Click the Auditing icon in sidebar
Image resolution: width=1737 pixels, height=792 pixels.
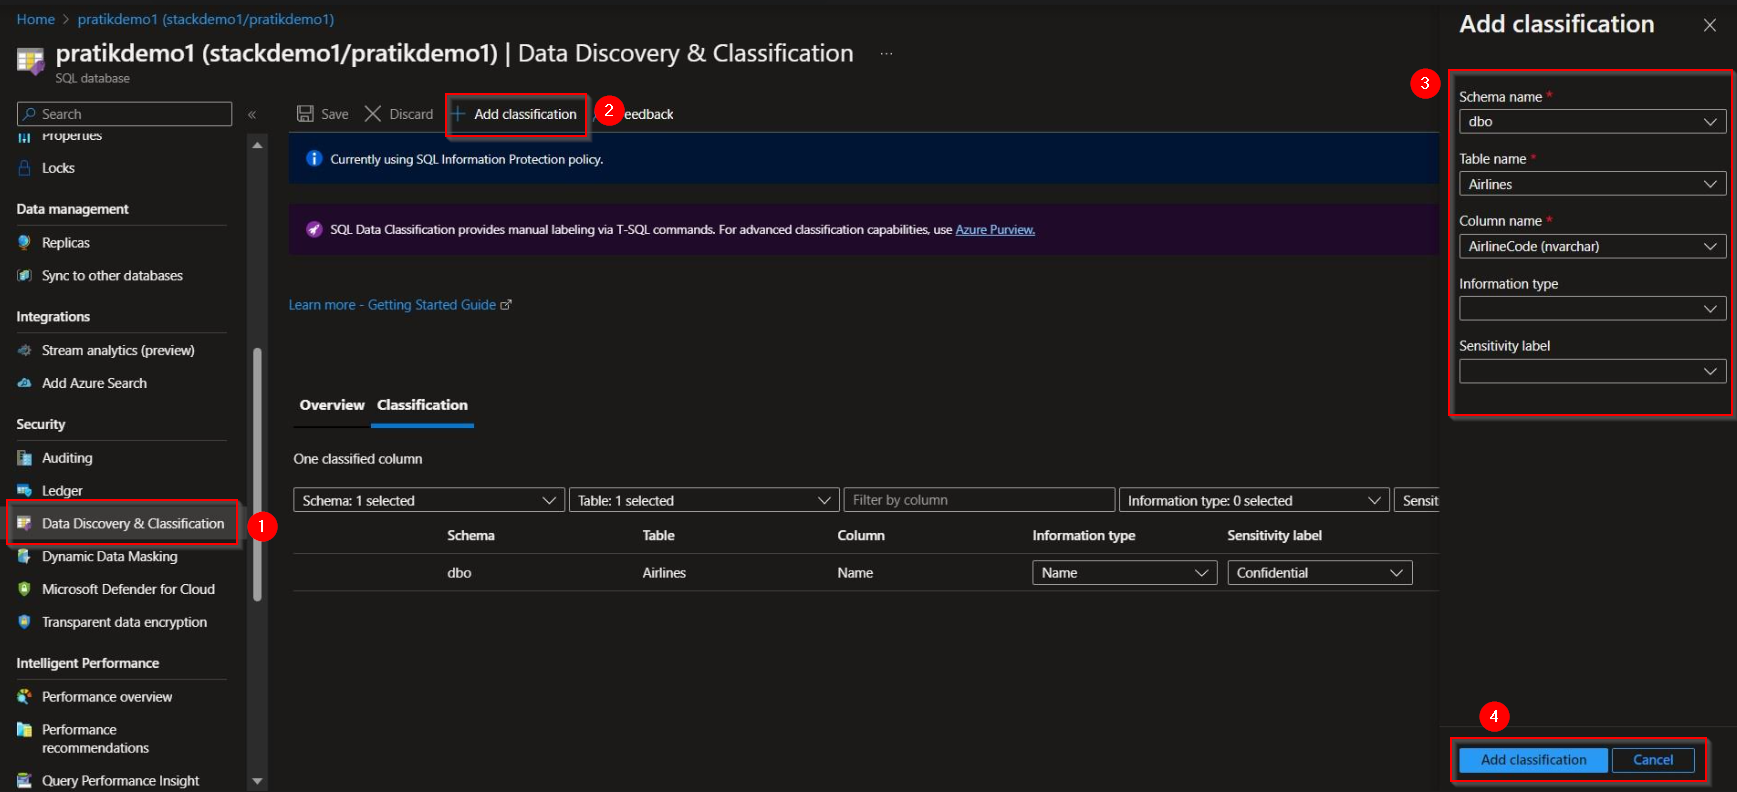[25, 458]
